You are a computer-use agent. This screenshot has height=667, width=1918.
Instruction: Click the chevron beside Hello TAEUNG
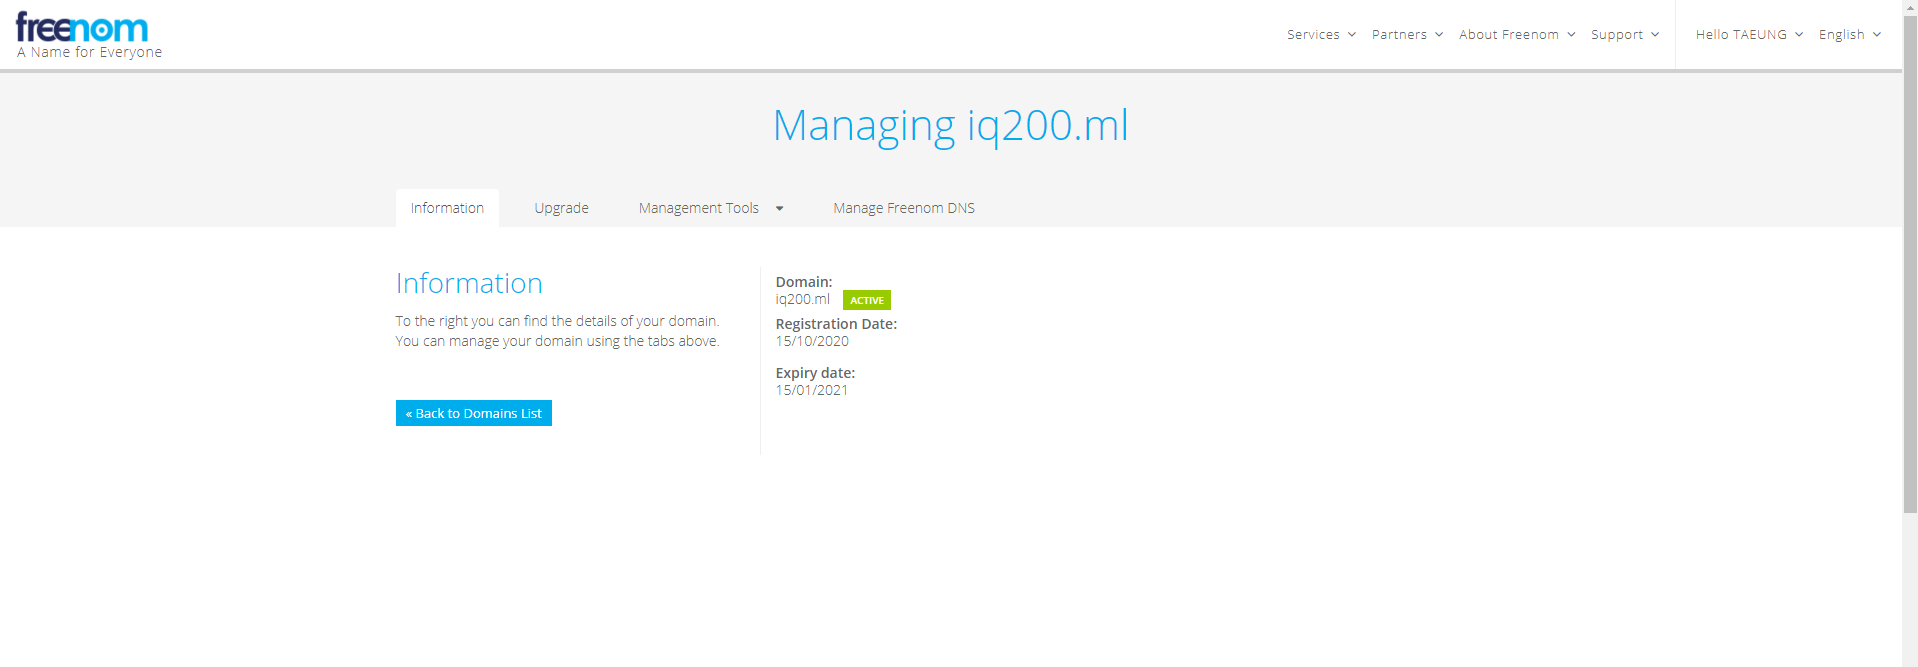point(1799,34)
